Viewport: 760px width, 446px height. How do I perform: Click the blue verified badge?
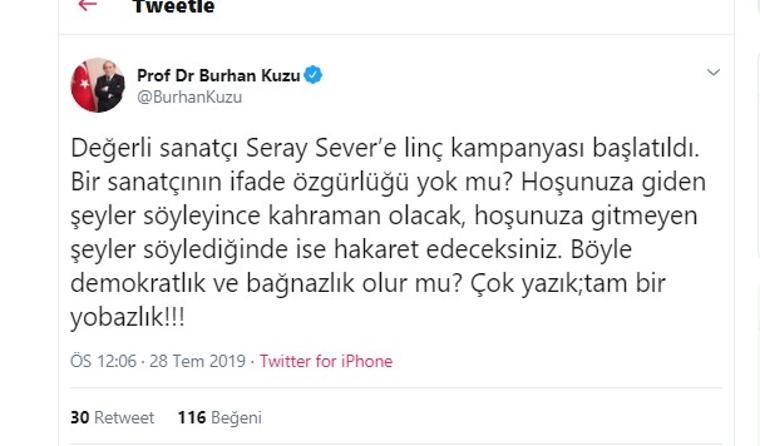tap(313, 75)
